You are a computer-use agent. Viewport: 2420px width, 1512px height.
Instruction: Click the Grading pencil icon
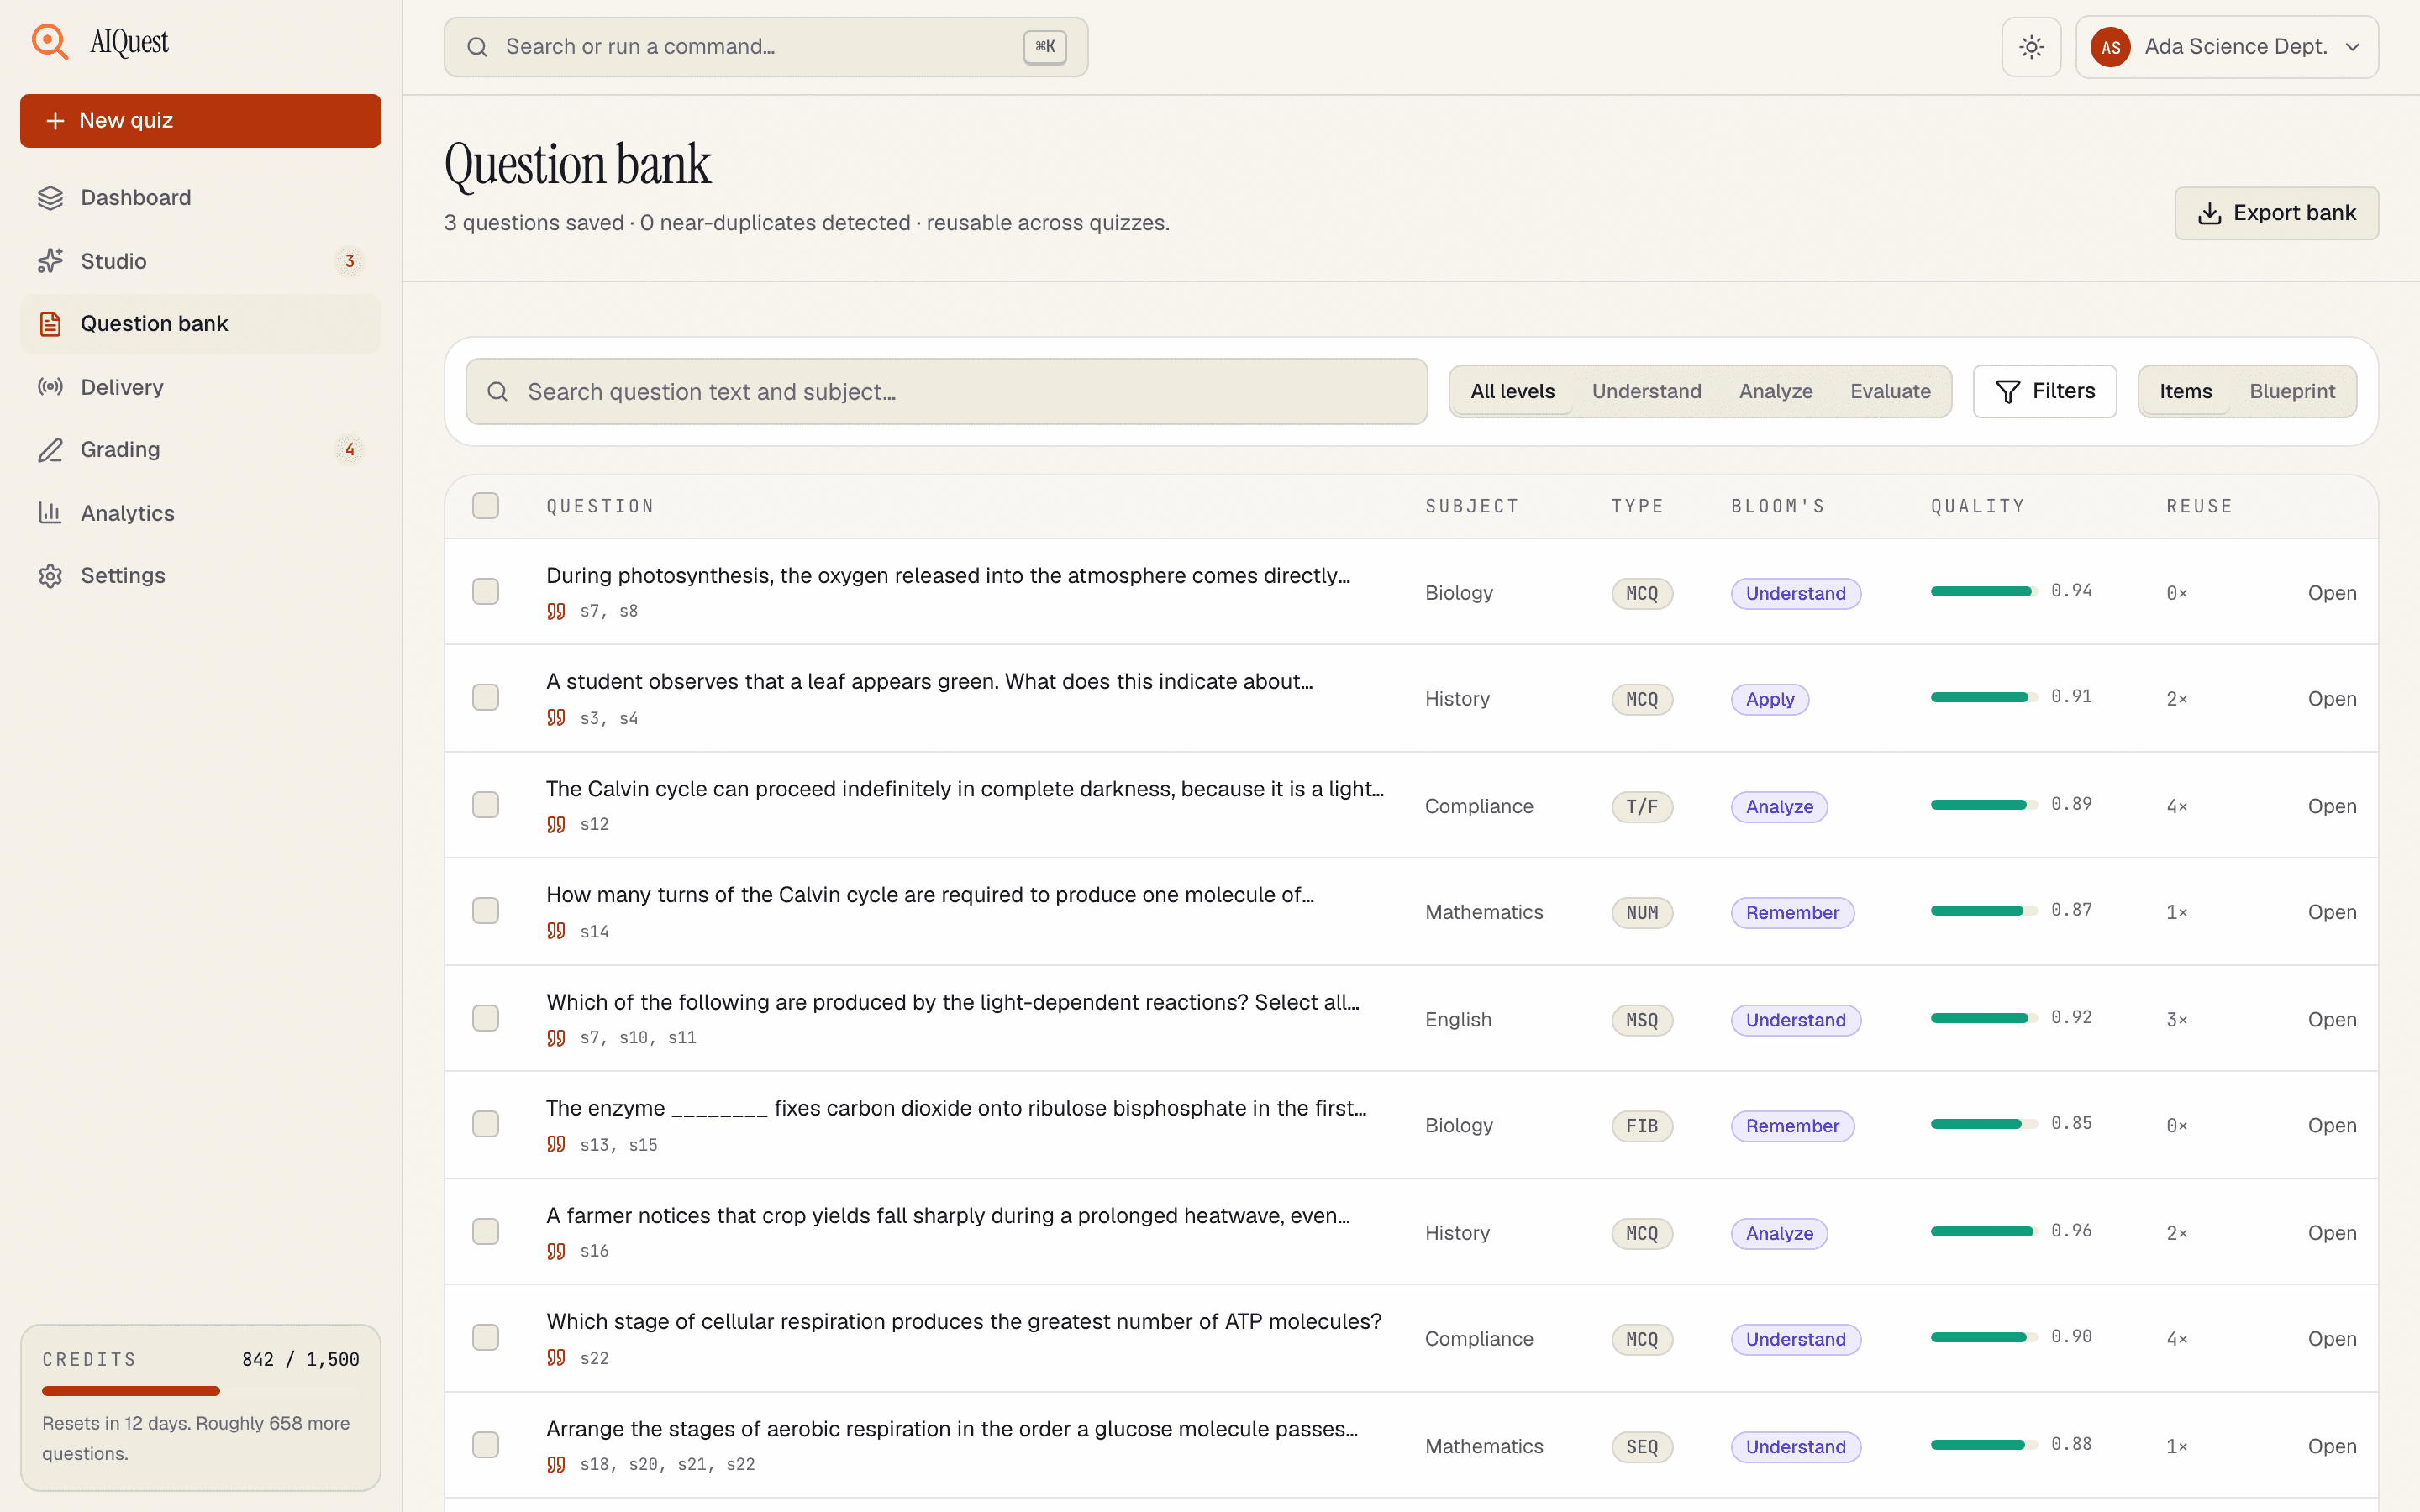[50, 450]
